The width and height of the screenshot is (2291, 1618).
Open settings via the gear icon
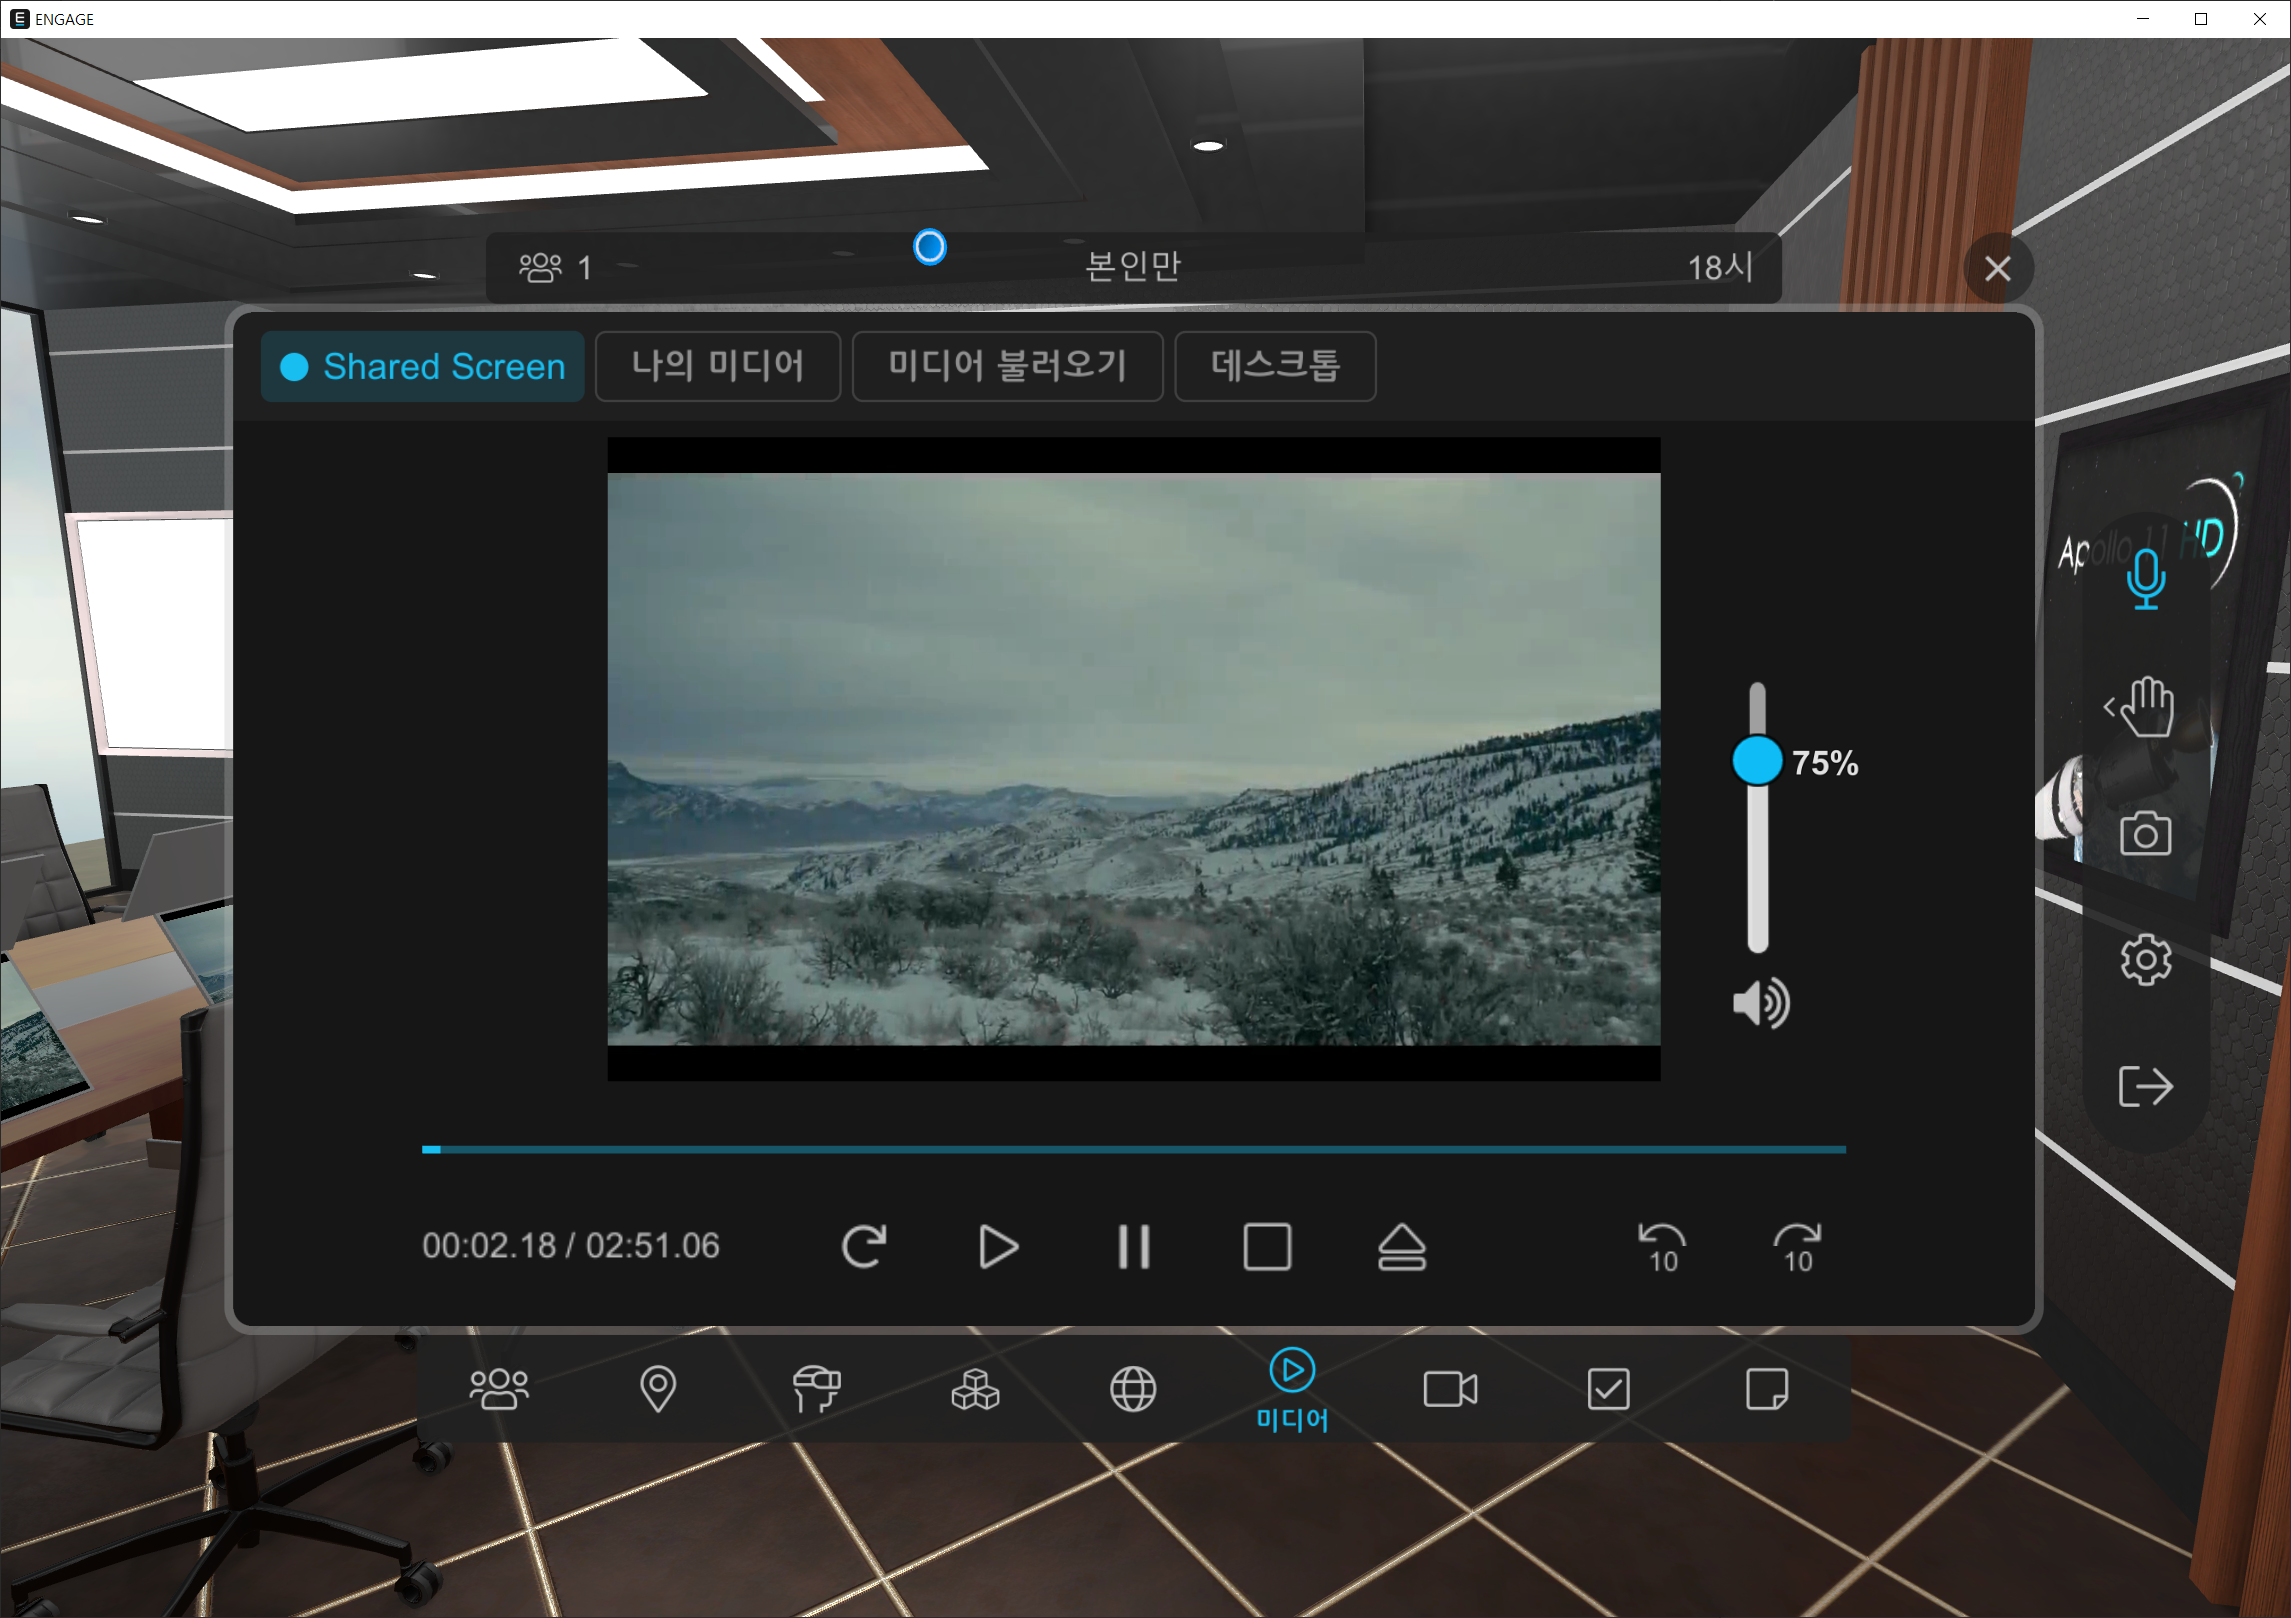coord(2145,960)
